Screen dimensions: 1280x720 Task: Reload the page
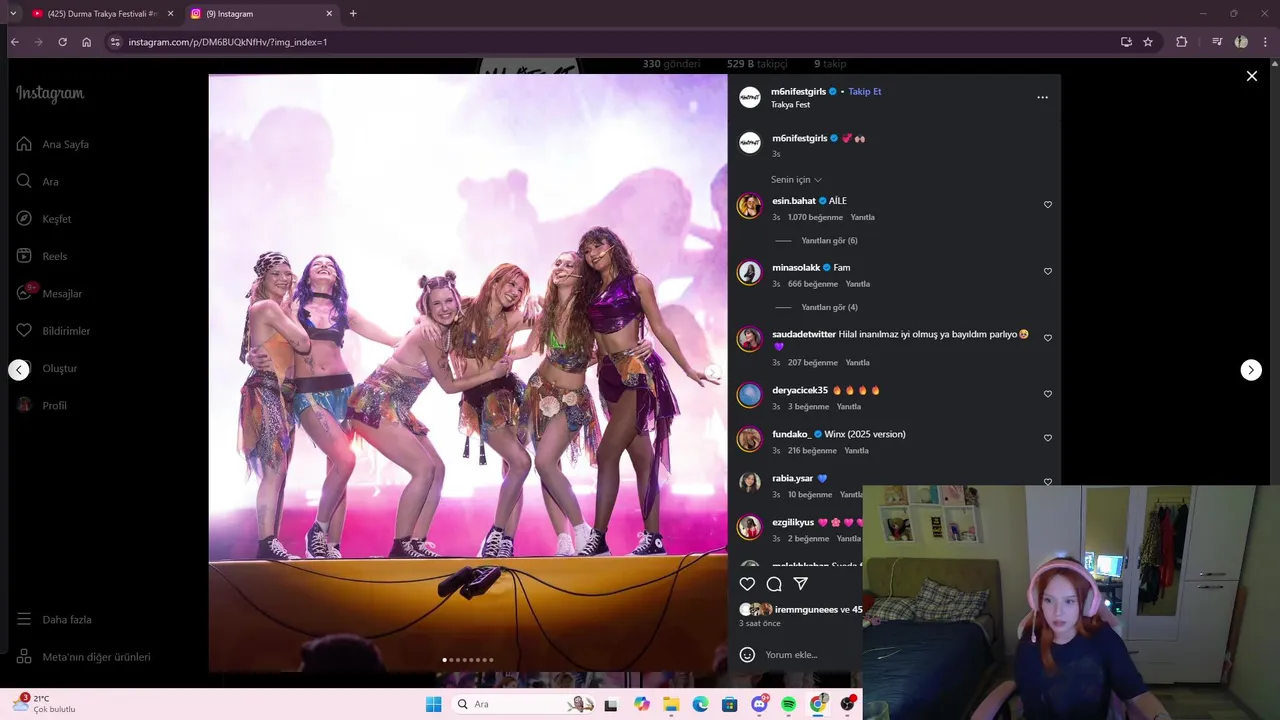coord(62,42)
